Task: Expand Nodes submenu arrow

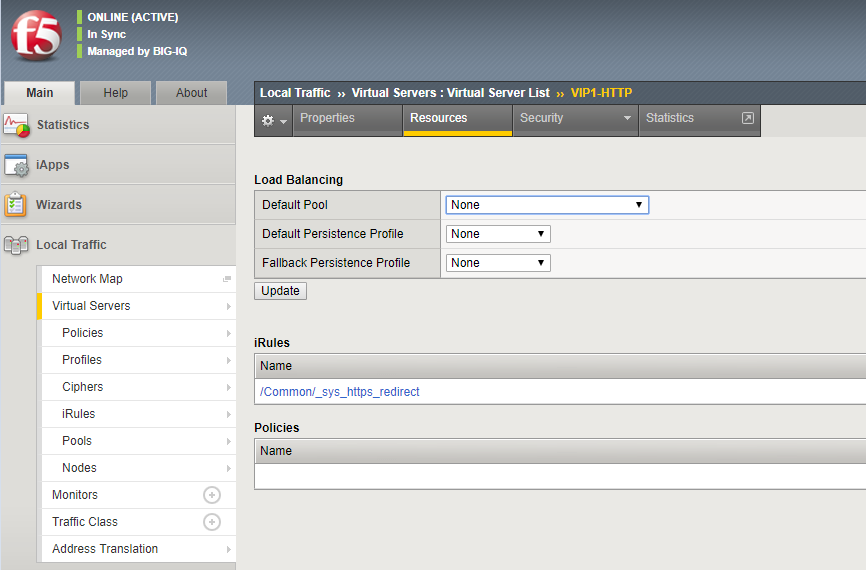Action: [229, 469]
